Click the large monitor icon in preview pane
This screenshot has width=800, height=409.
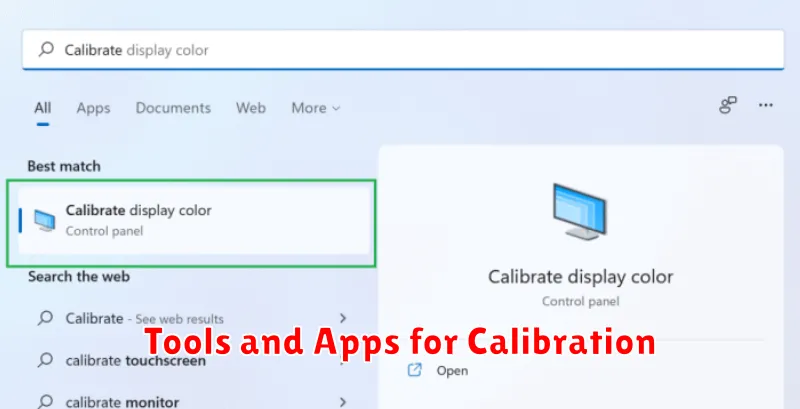point(580,212)
